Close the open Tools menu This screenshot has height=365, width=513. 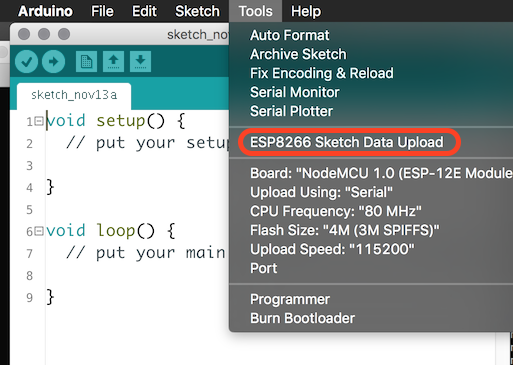[x=255, y=11]
